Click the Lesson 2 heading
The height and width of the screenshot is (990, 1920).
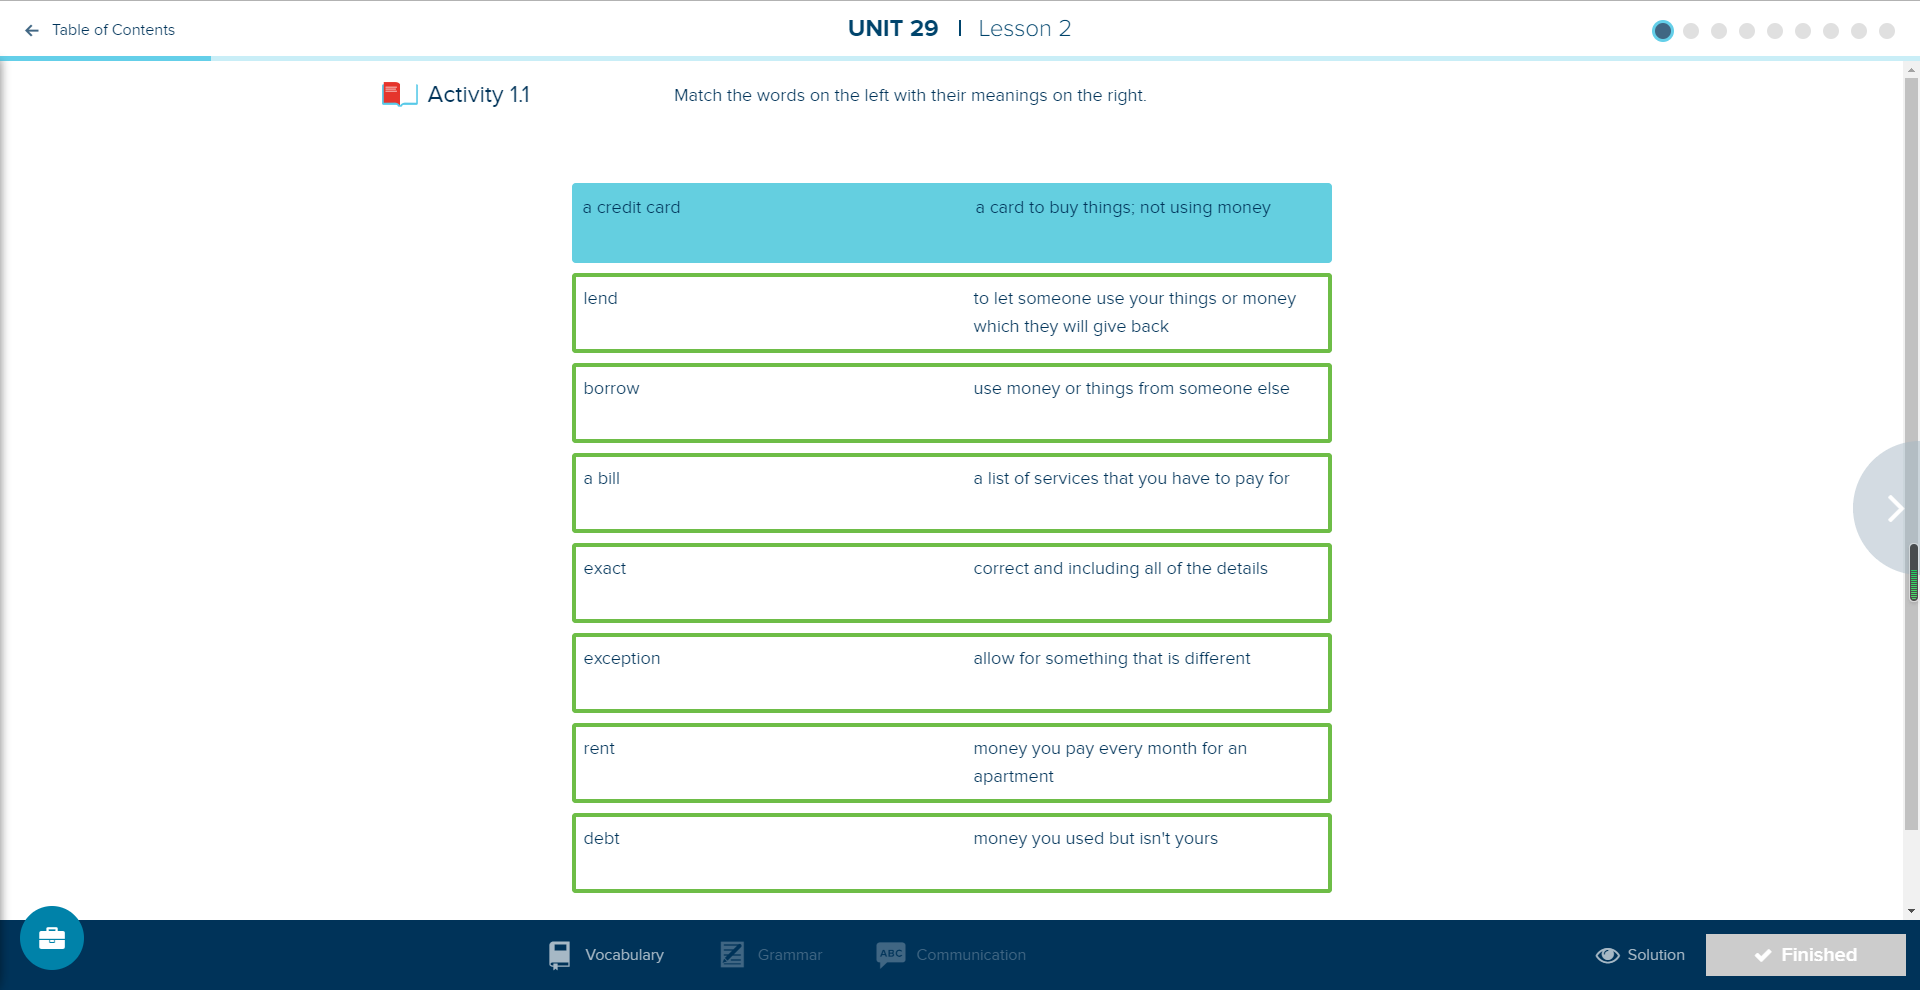click(x=1024, y=28)
